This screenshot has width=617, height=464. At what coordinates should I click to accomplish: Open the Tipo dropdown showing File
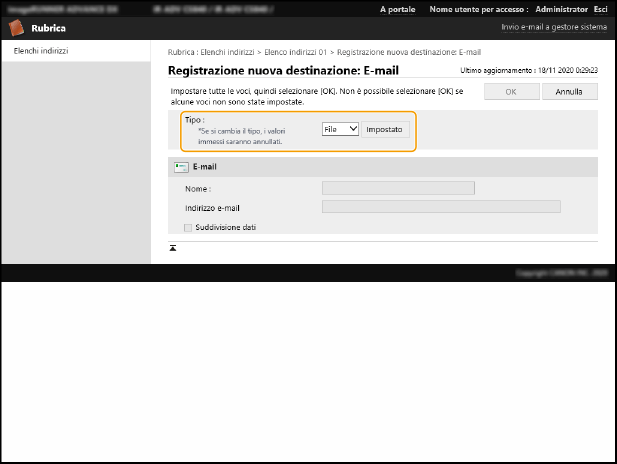pyautogui.click(x=340, y=130)
